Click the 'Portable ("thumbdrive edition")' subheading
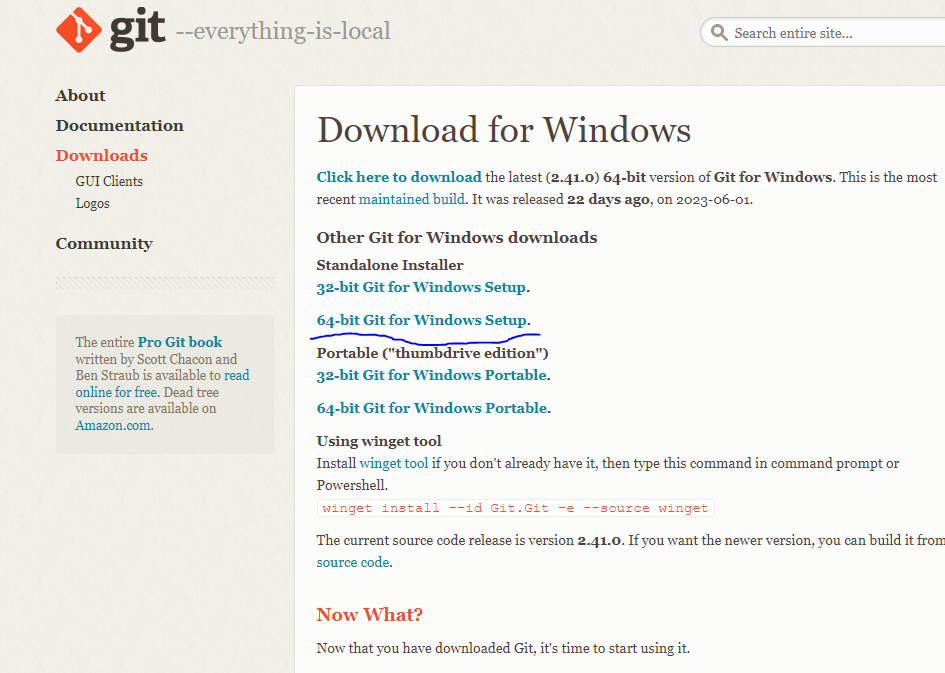The height and width of the screenshot is (673, 945). coord(432,353)
